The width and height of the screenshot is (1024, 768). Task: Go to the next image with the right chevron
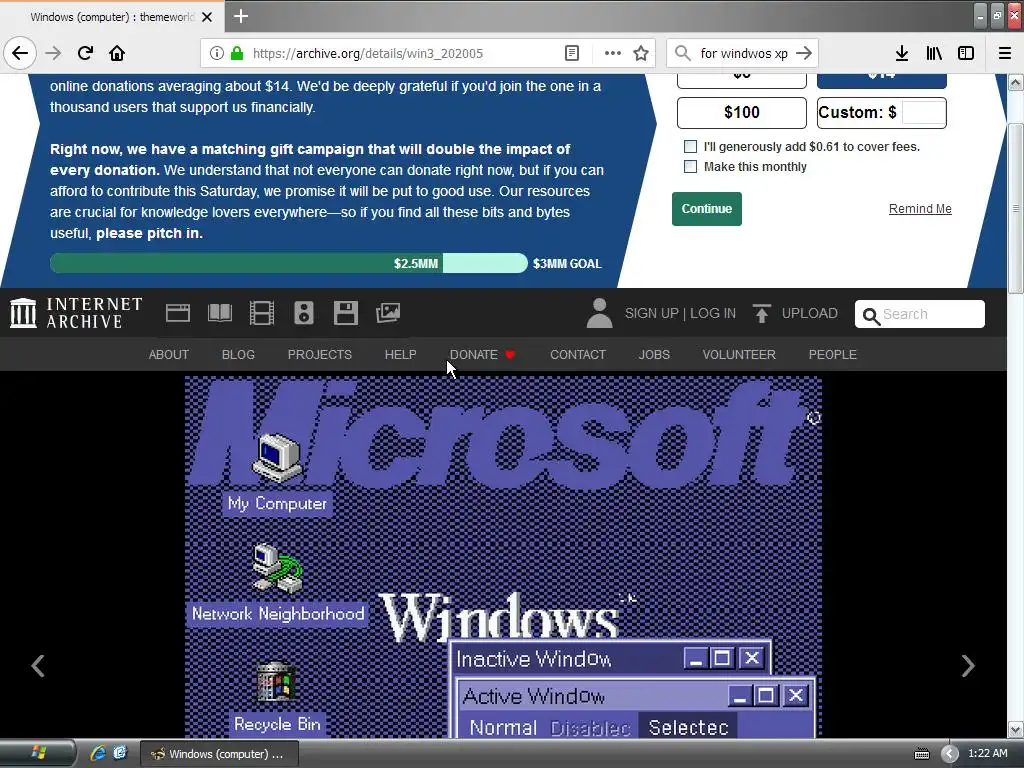[968, 666]
